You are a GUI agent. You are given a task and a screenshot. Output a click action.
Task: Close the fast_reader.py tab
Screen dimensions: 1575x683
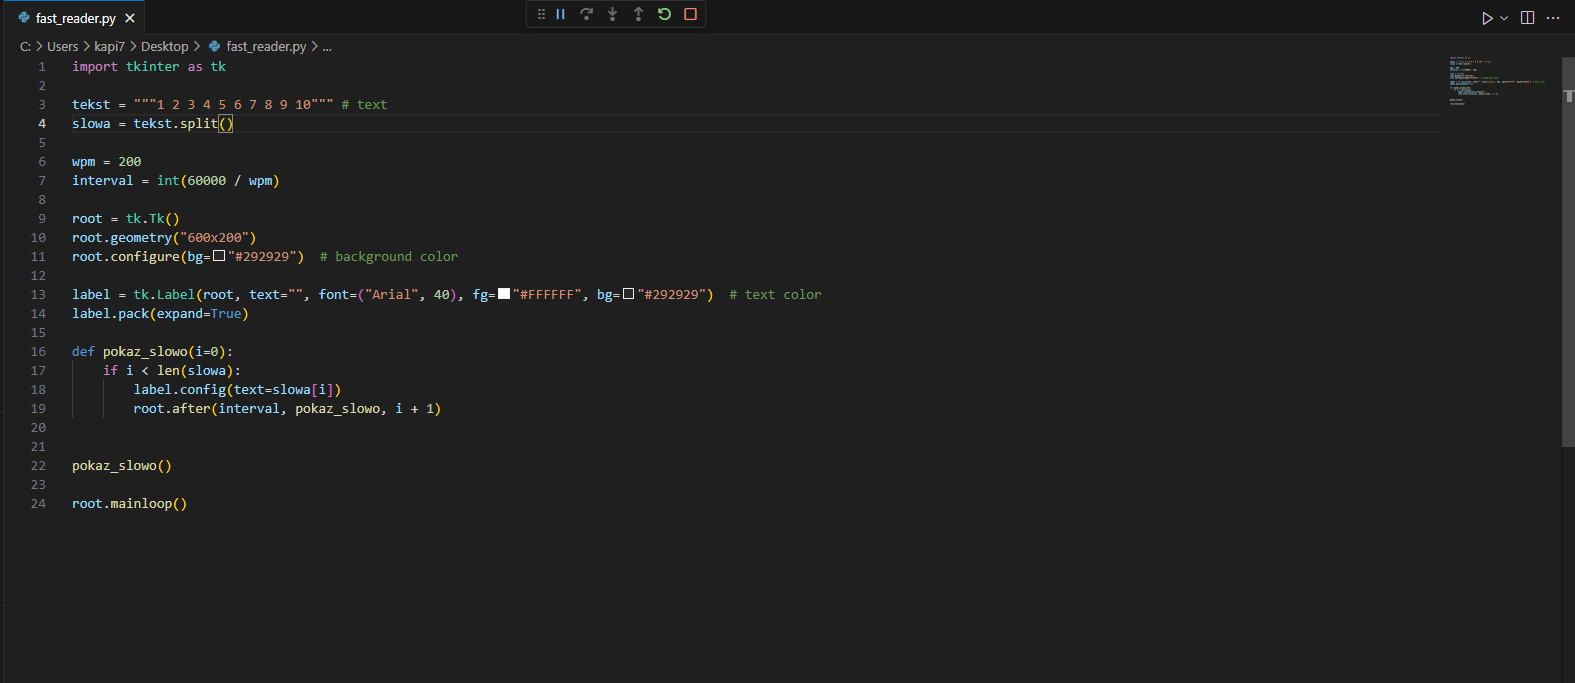tap(130, 18)
